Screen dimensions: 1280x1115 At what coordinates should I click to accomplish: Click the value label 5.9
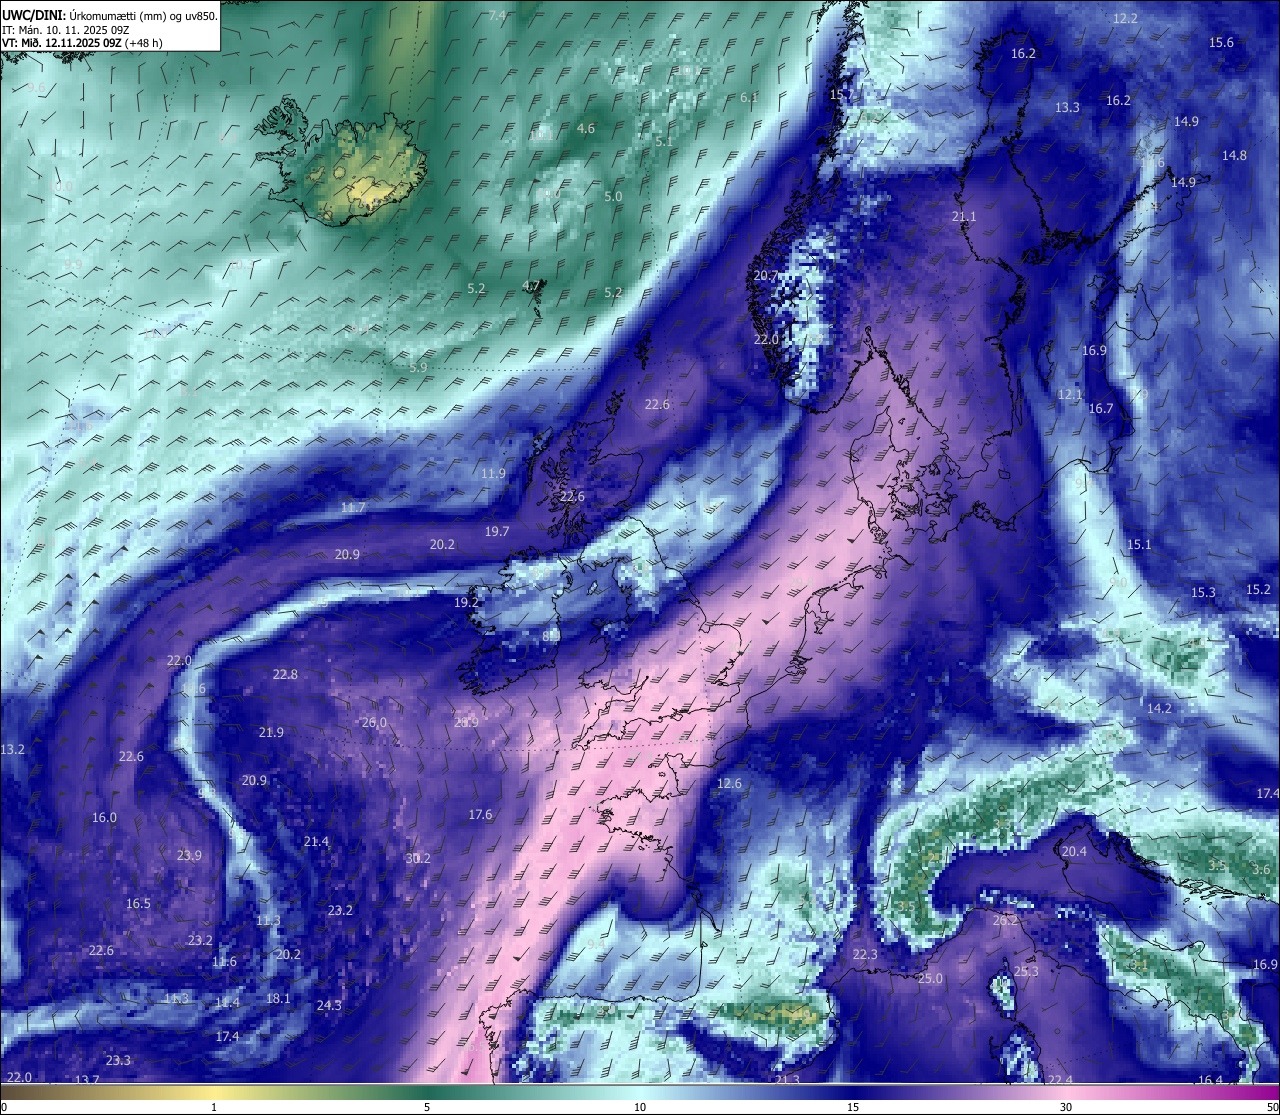point(418,367)
